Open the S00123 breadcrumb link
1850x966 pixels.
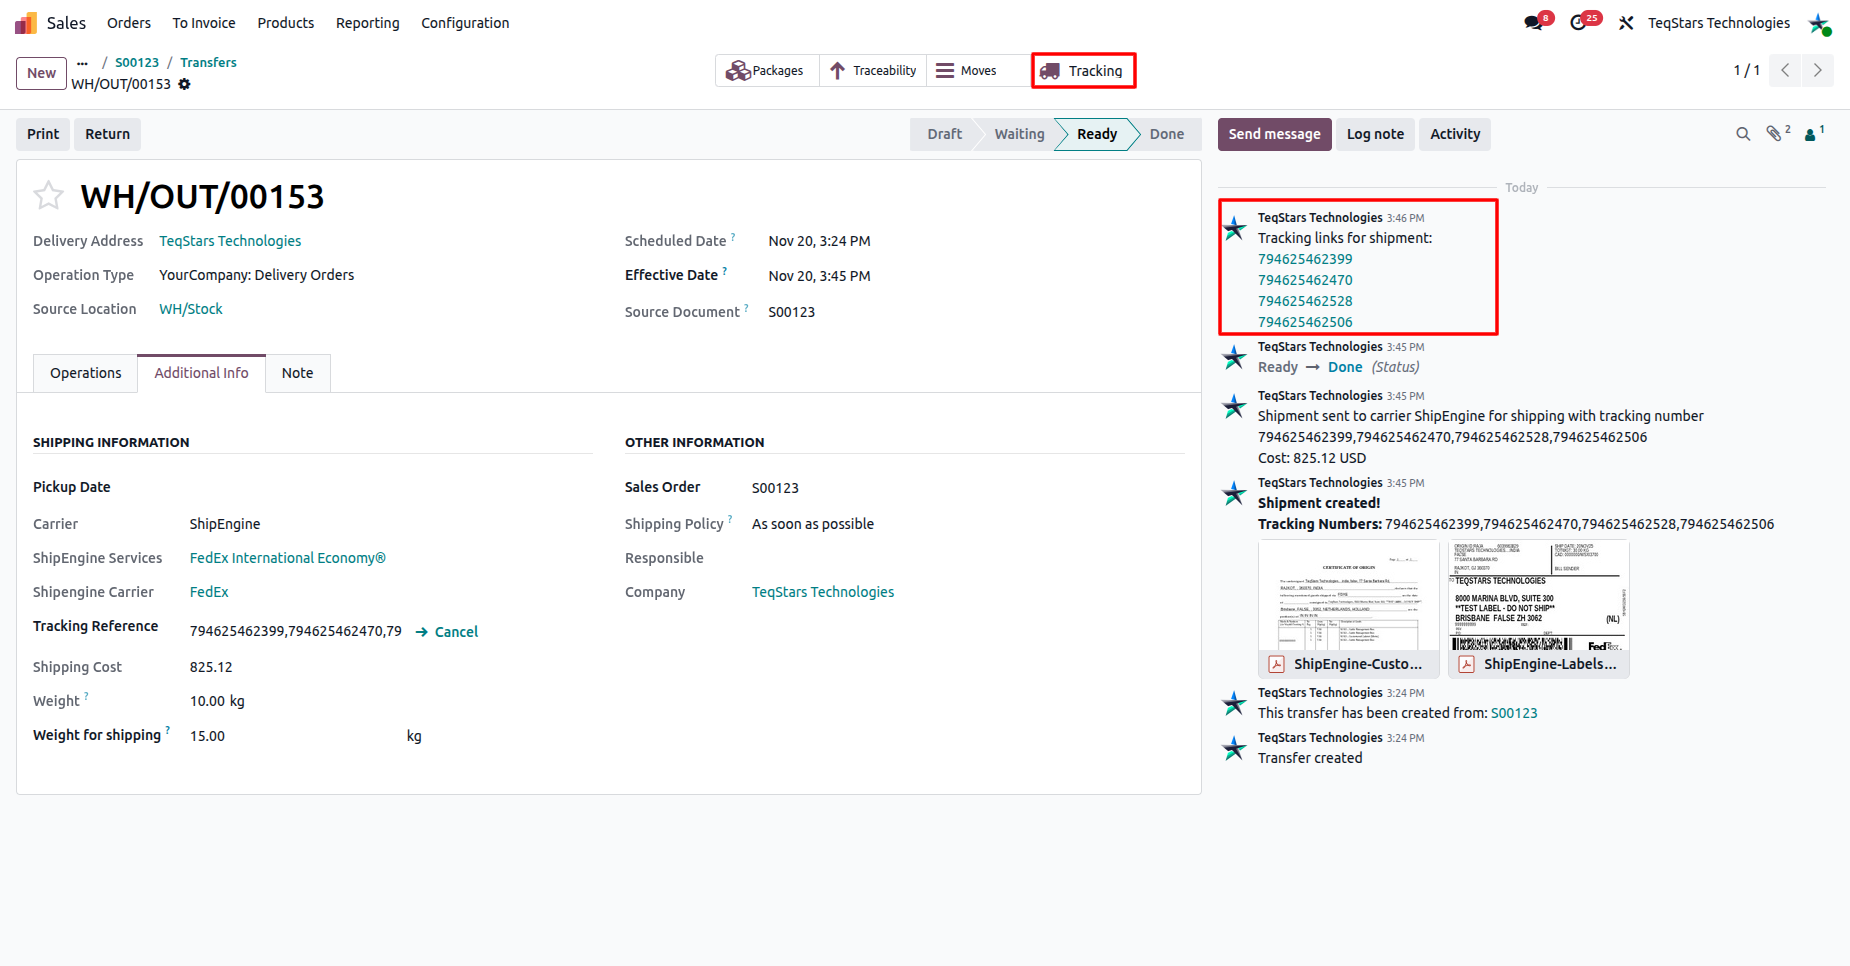tap(137, 62)
